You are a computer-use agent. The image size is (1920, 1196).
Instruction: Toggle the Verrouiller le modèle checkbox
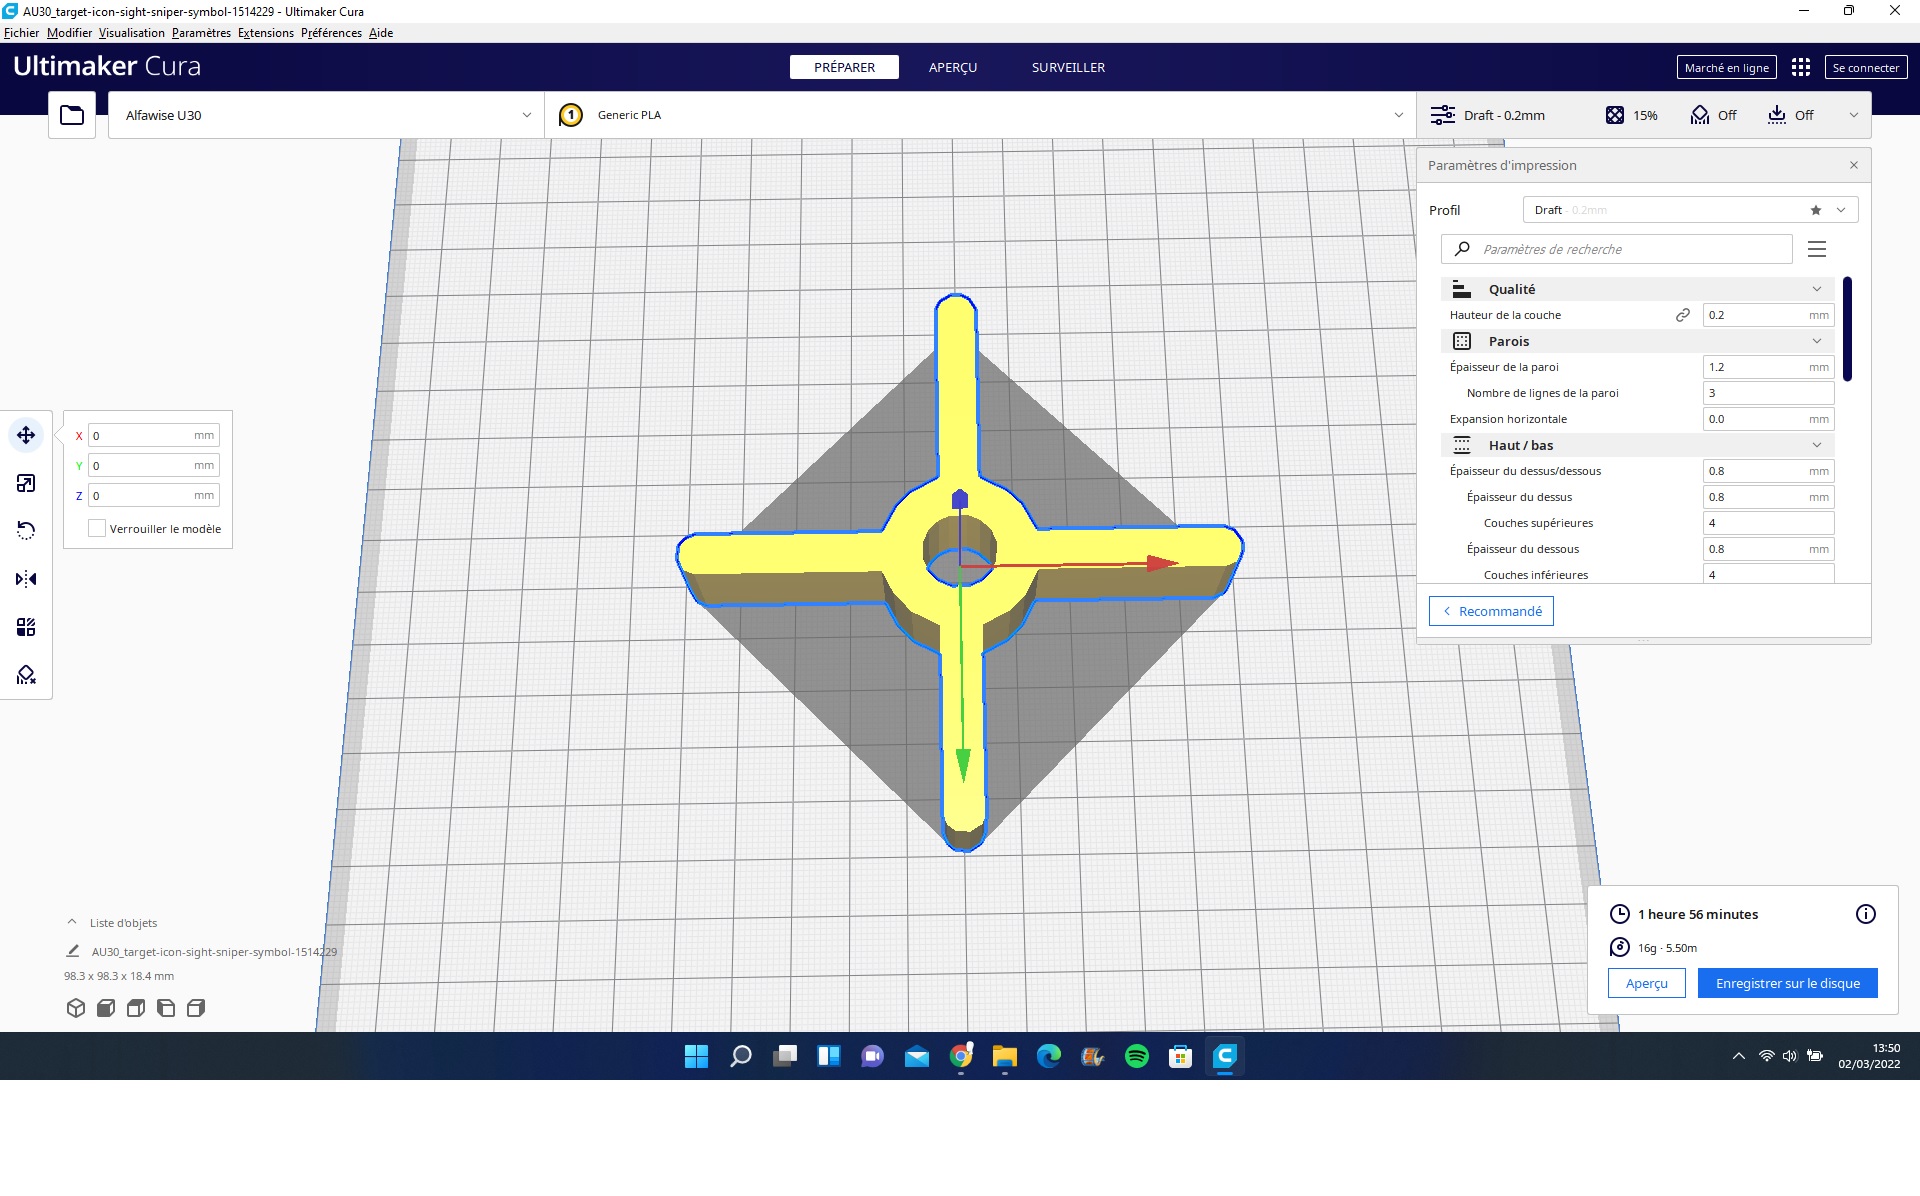tap(97, 528)
